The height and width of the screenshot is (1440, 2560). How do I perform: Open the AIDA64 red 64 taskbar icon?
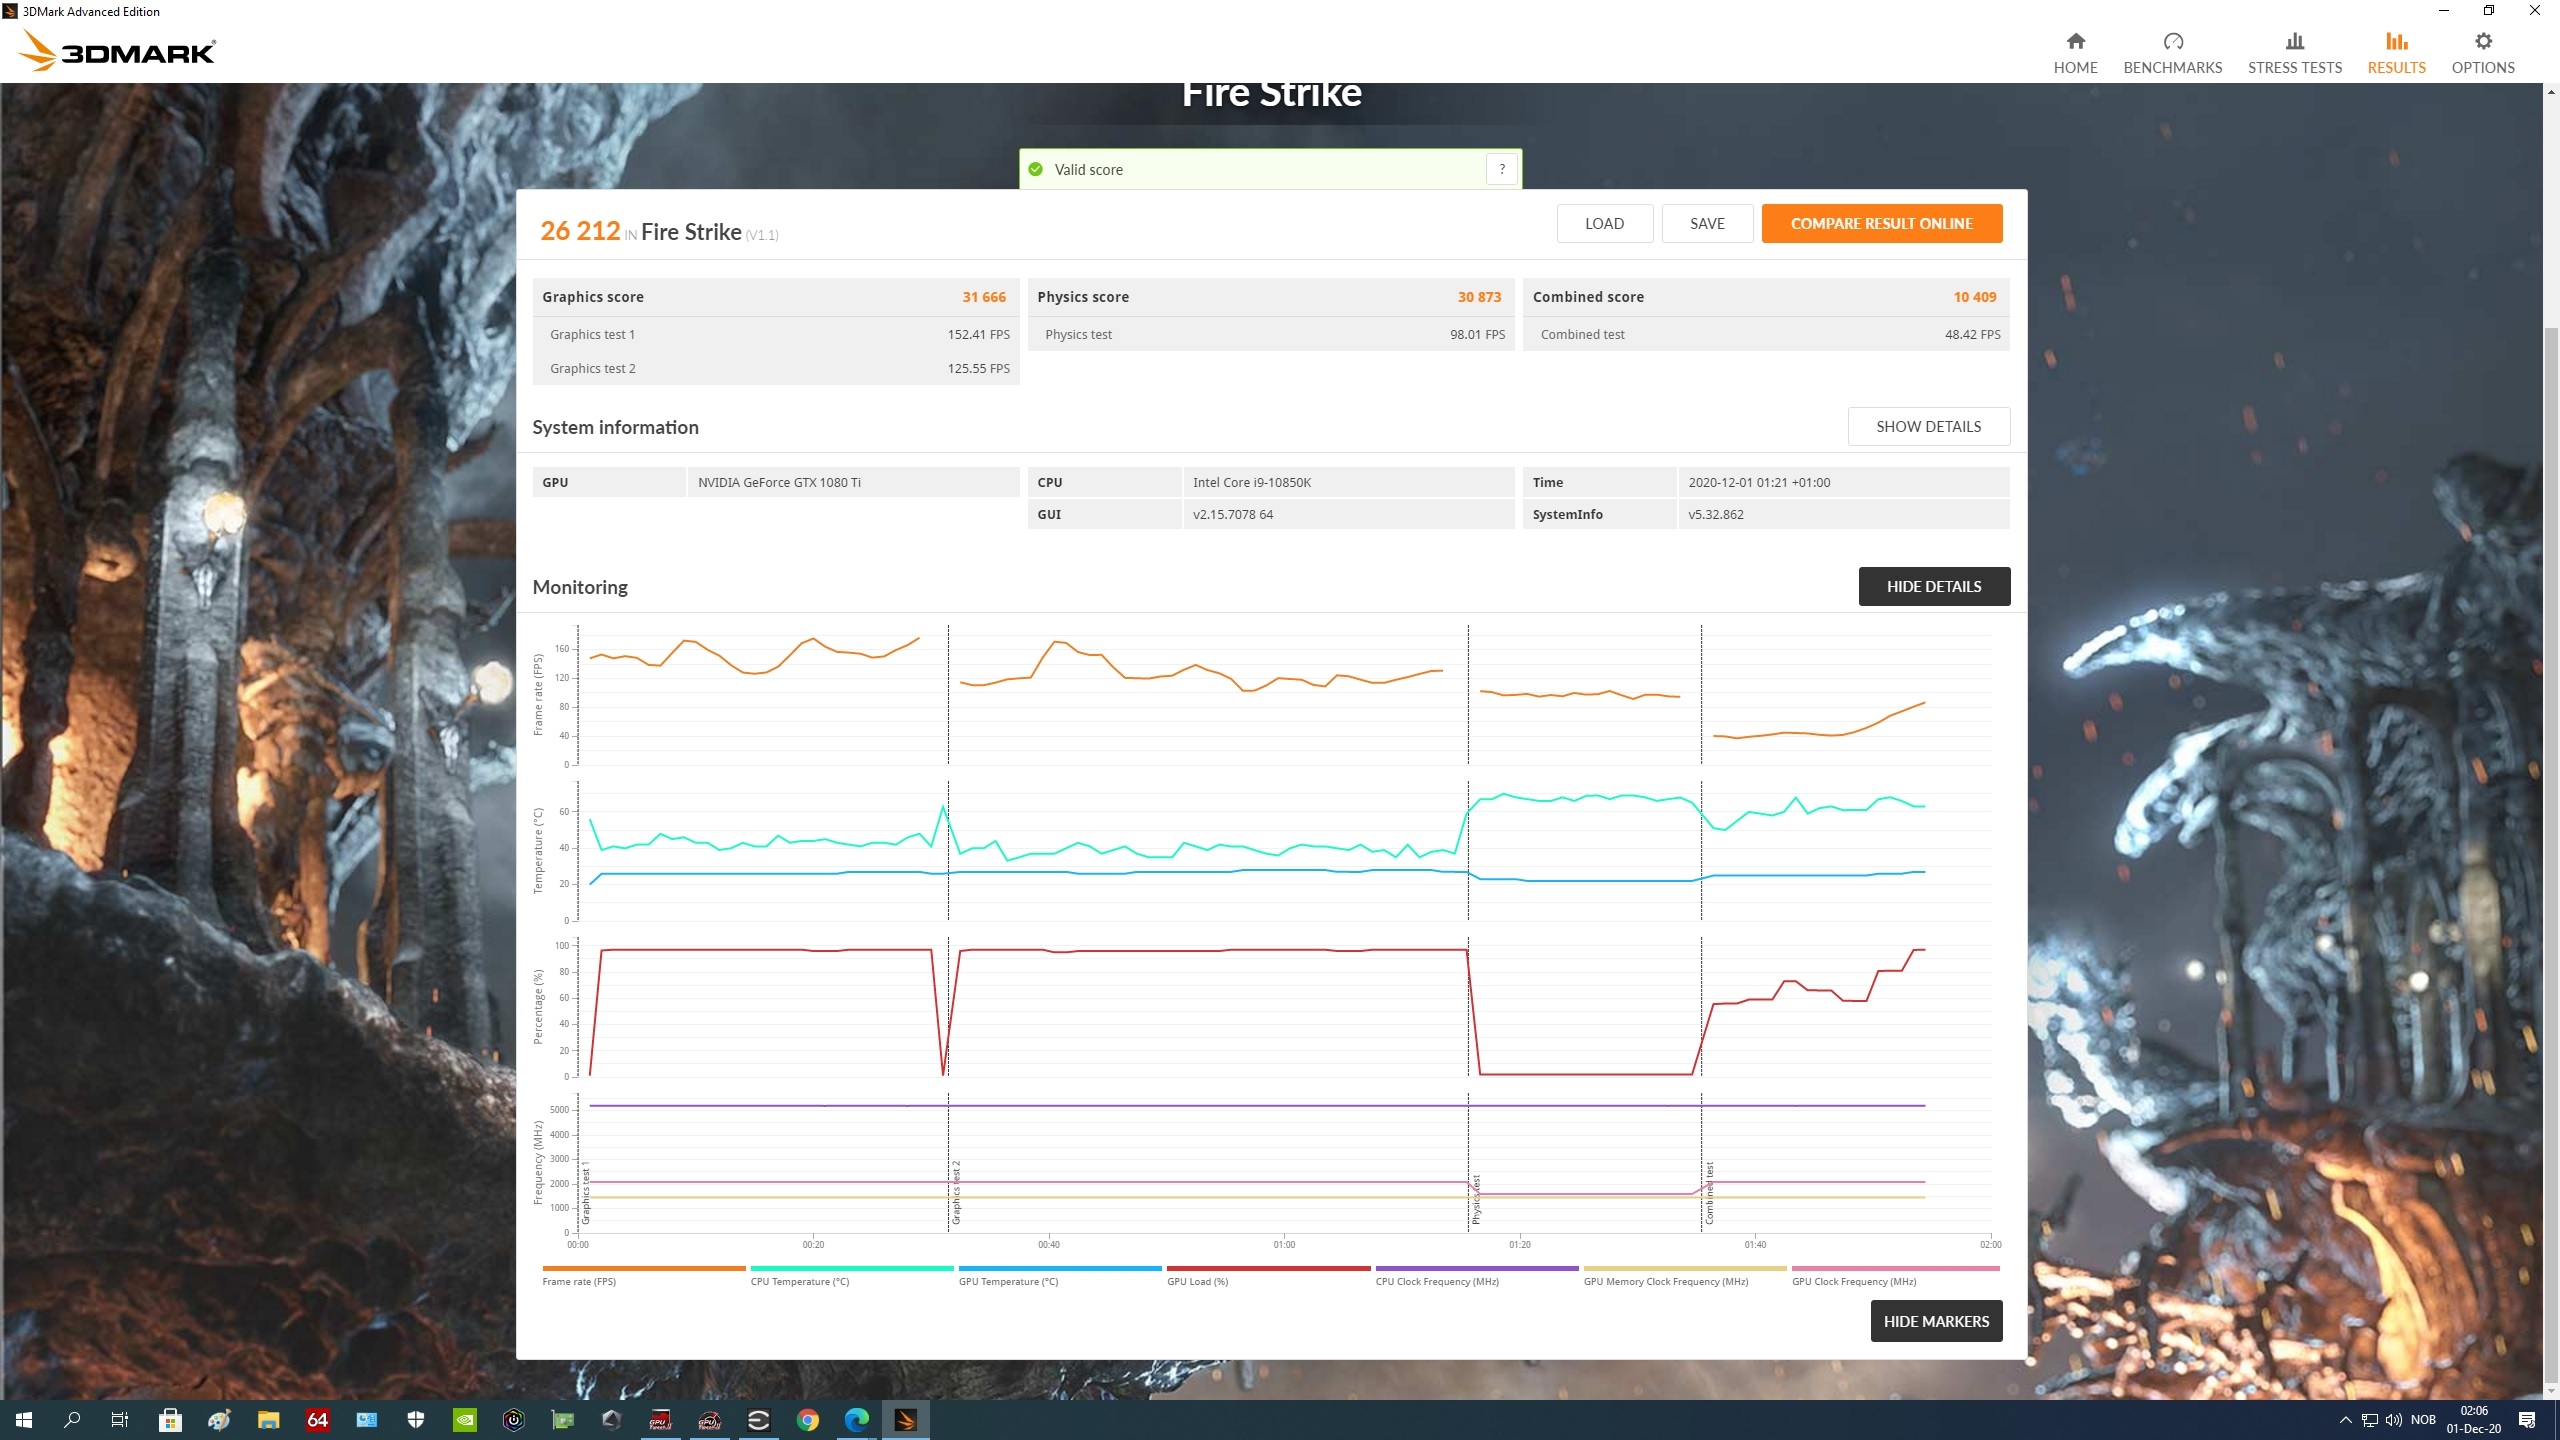(317, 1420)
